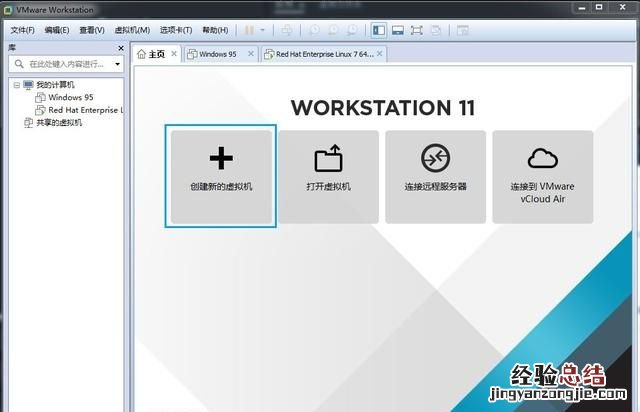The width and height of the screenshot is (640, 412).
Task: Open the 帮助(H) menu
Action: [215, 30]
